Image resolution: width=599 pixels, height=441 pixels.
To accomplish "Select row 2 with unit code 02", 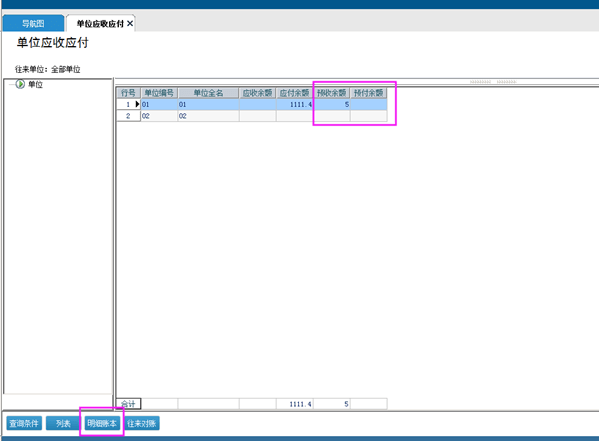I will tap(252, 116).
